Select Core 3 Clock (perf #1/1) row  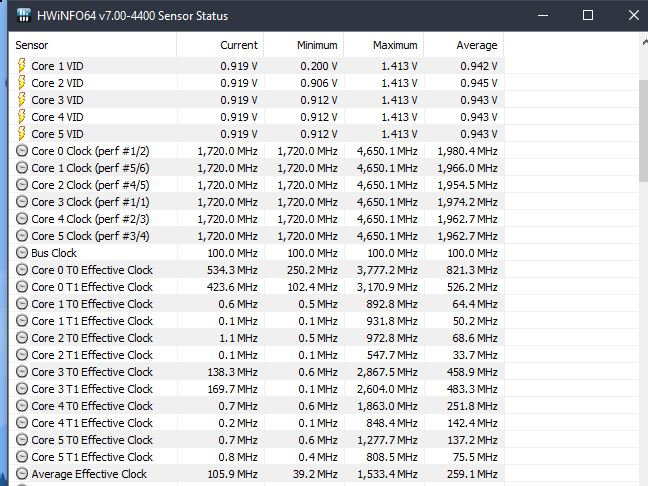[x=90, y=202]
